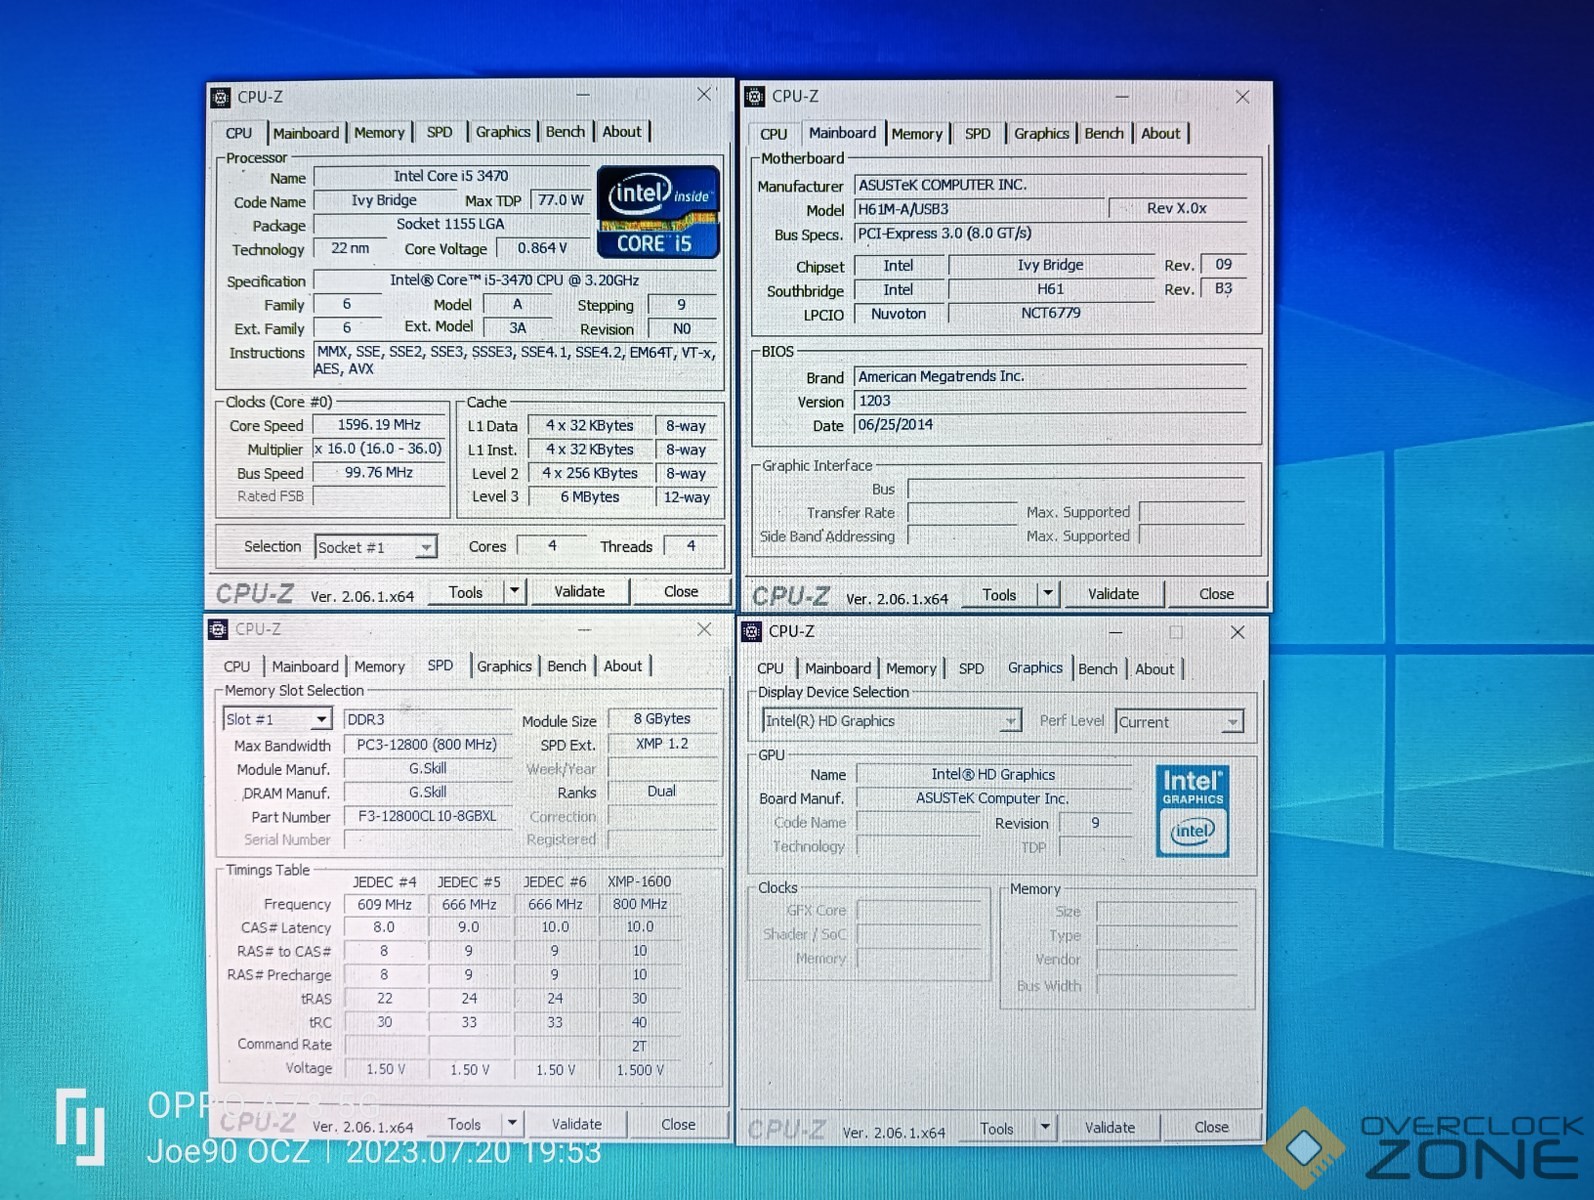Screen dimensions: 1594x1200
Task: Switch to CPU tab in the SPD window
Action: click(x=237, y=666)
